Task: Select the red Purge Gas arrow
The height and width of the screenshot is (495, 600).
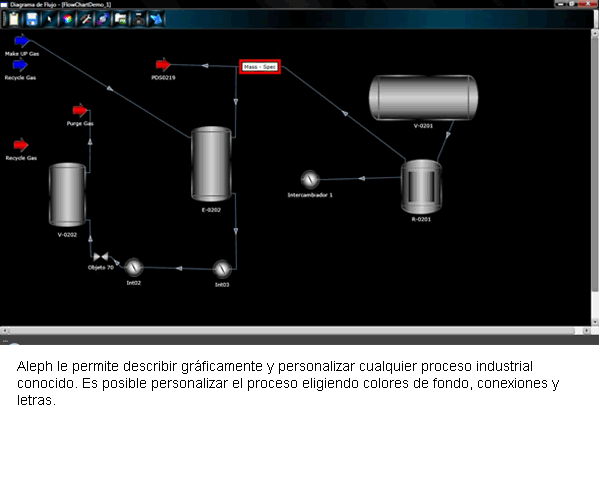Action: pyautogui.click(x=80, y=111)
